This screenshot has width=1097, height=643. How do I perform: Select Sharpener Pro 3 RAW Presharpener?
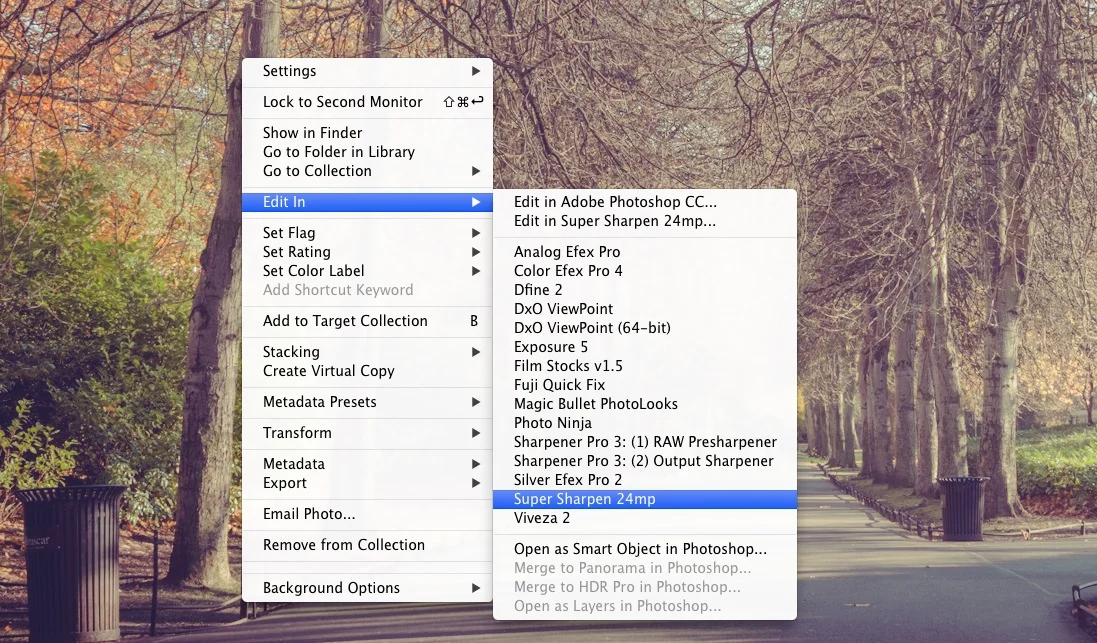pos(644,441)
